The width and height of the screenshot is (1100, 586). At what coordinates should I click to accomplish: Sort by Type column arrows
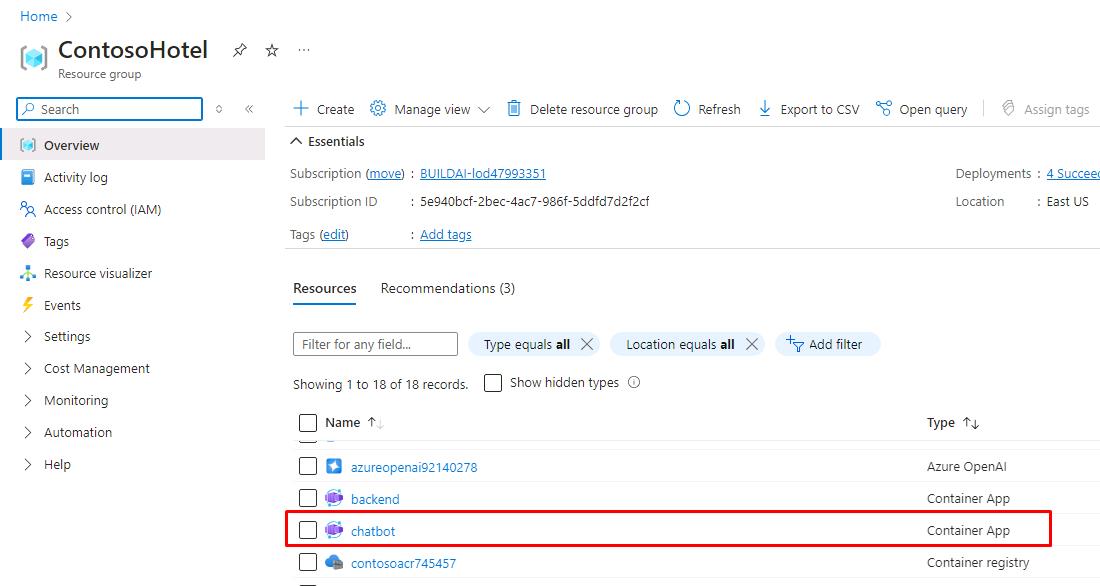pos(971,422)
